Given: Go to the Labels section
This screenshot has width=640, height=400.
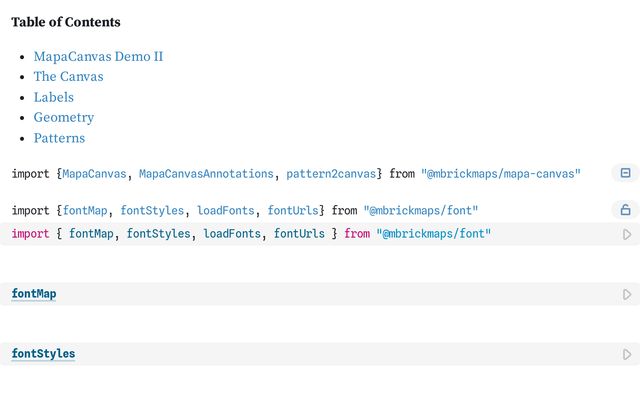Looking at the screenshot, I should (53, 97).
